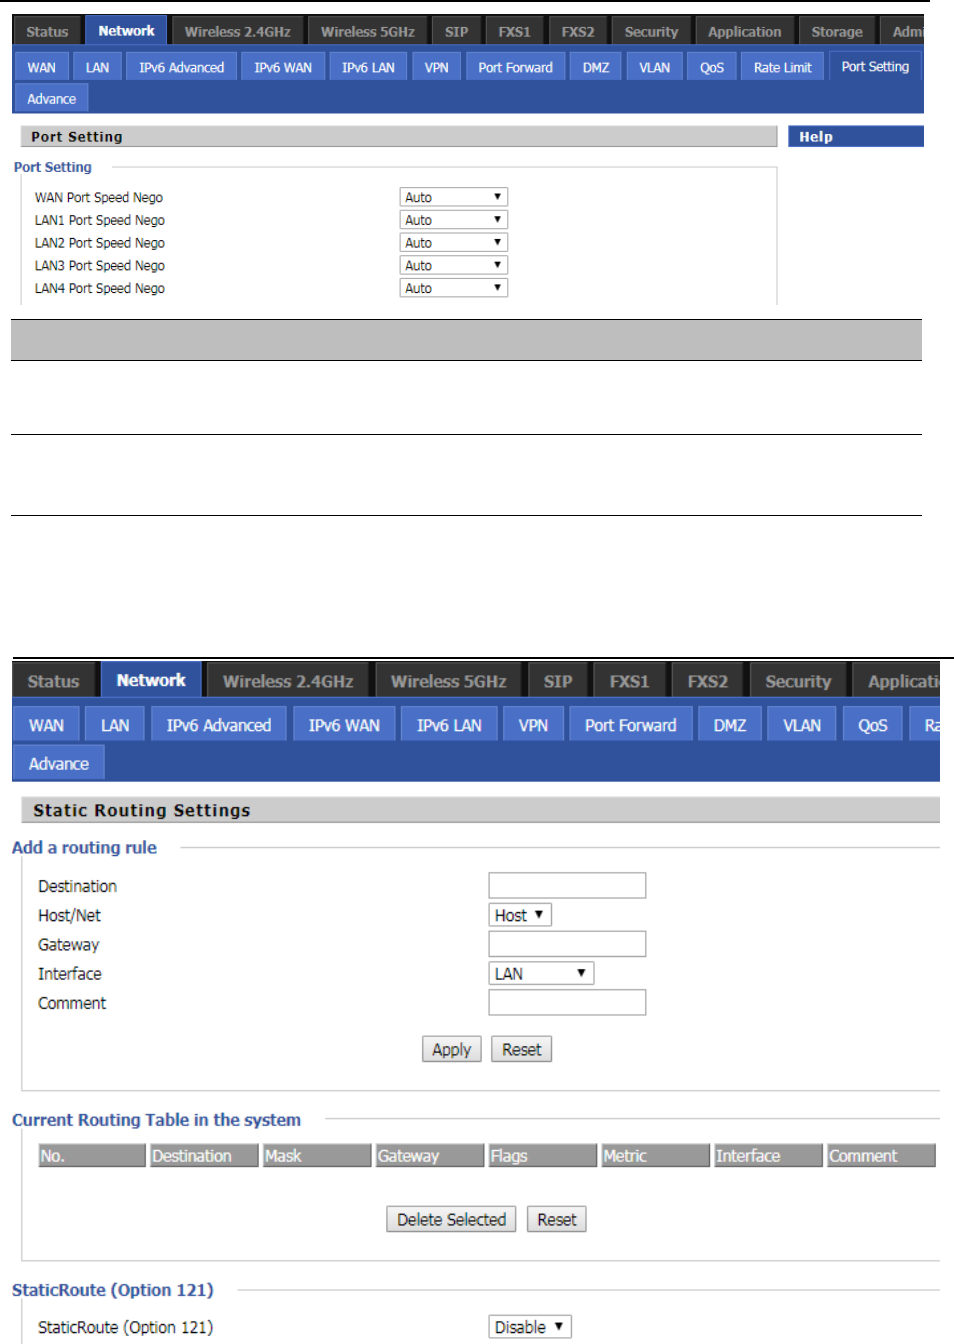Apply the new routing rule

pyautogui.click(x=452, y=1049)
